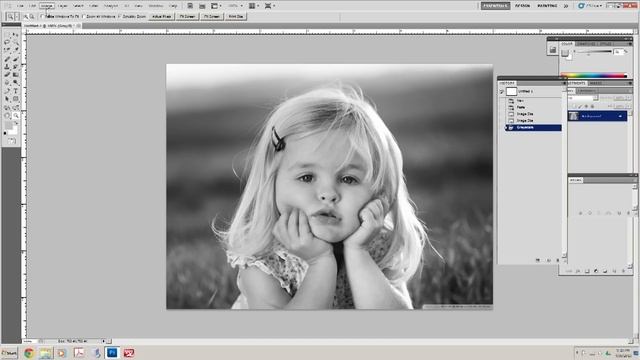Open the CS Live dropdown

[590, 6]
